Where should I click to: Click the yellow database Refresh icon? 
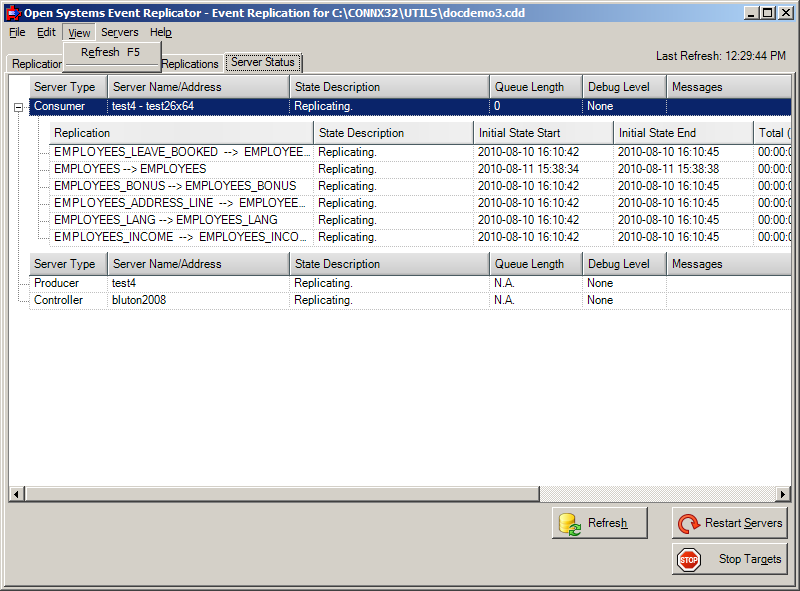tap(570, 522)
